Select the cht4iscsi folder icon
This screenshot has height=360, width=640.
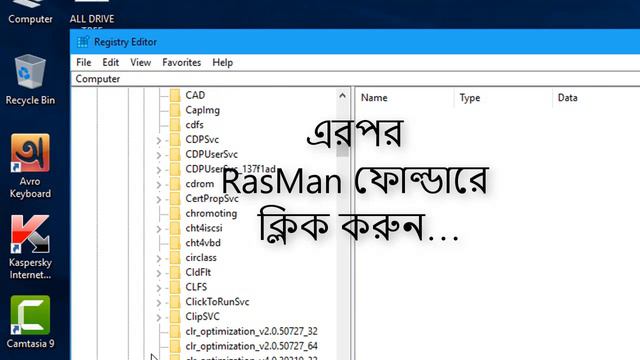[x=175, y=228]
